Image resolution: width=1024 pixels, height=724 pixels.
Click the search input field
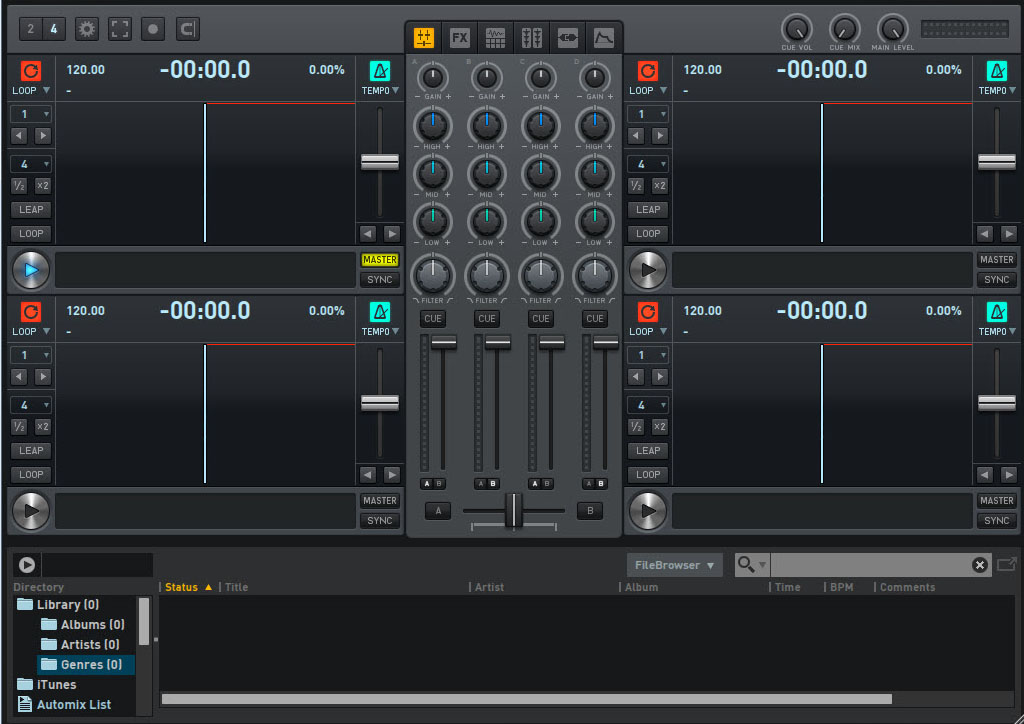(871, 565)
